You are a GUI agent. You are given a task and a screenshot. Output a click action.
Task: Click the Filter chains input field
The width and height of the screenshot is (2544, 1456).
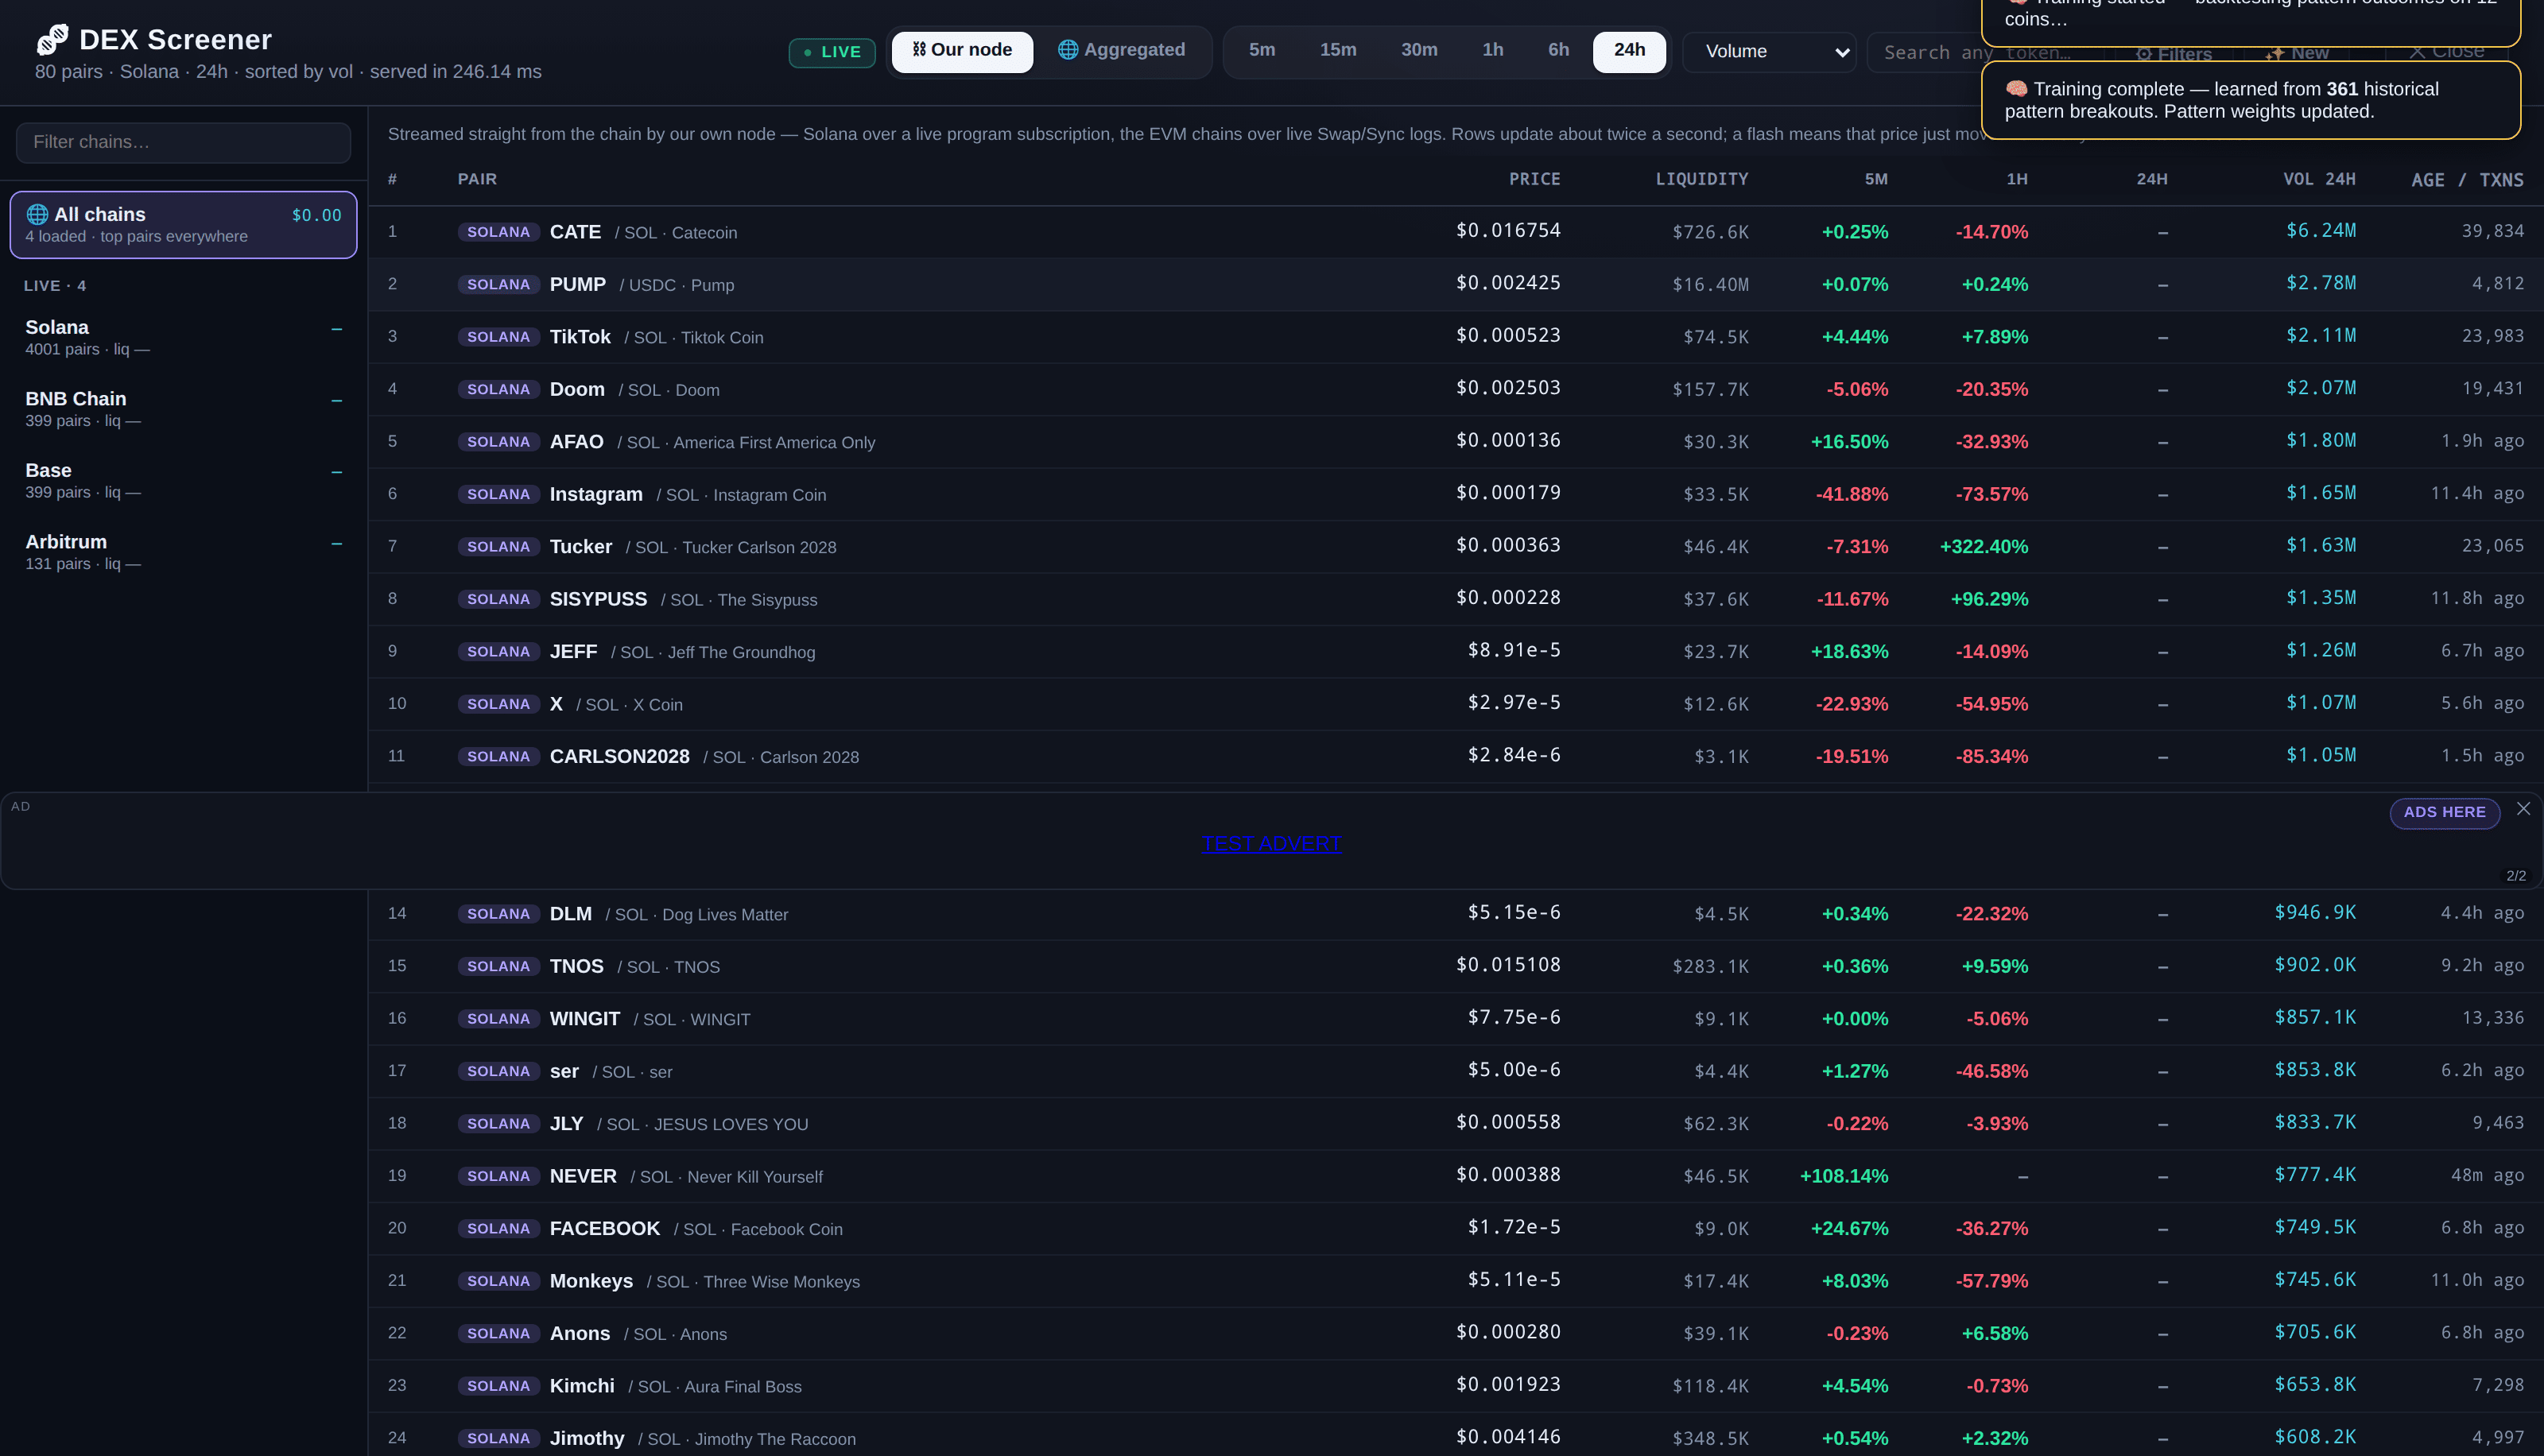pos(183,142)
